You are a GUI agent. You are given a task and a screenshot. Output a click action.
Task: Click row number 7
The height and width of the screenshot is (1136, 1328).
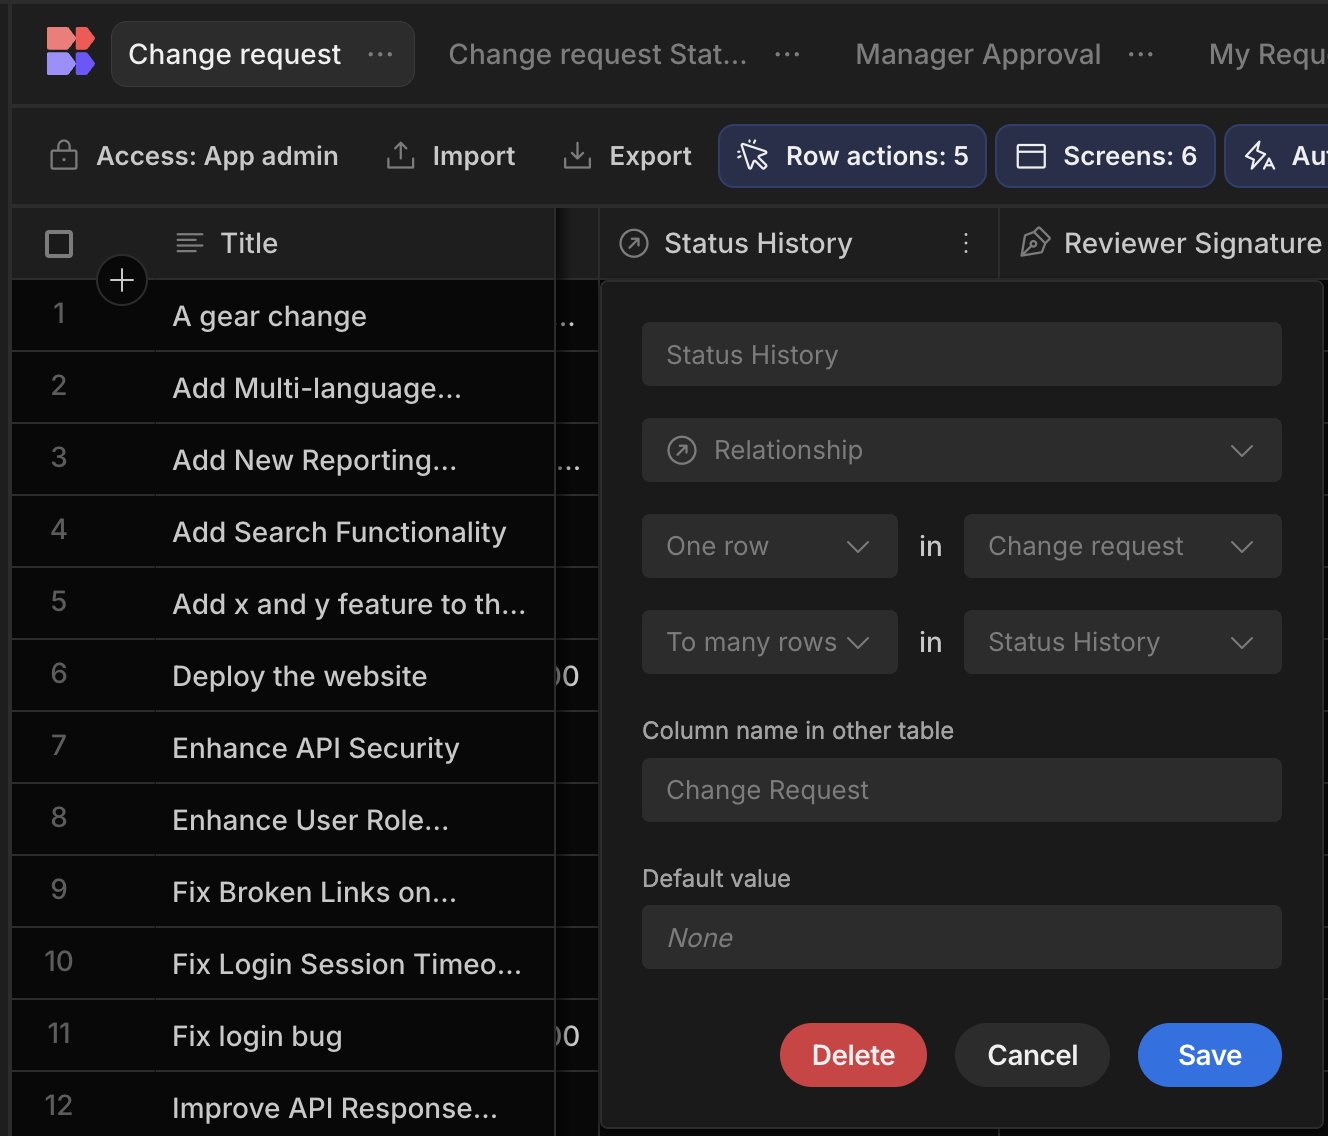tap(59, 745)
